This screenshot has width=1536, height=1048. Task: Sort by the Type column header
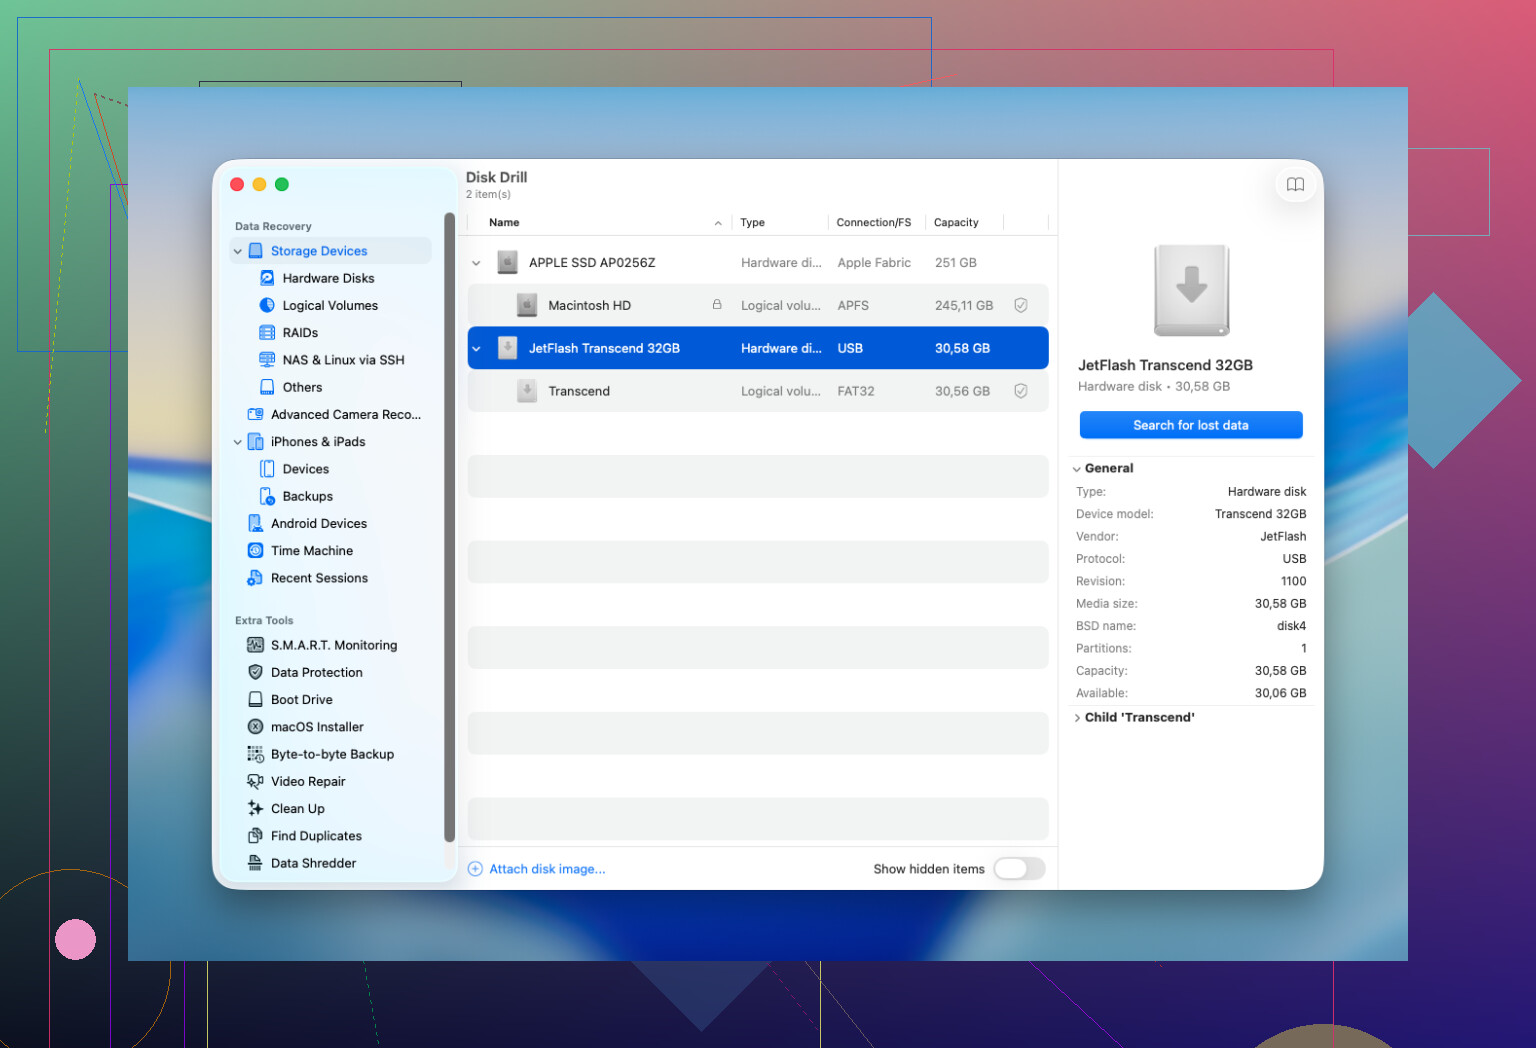pyautogui.click(x=752, y=222)
